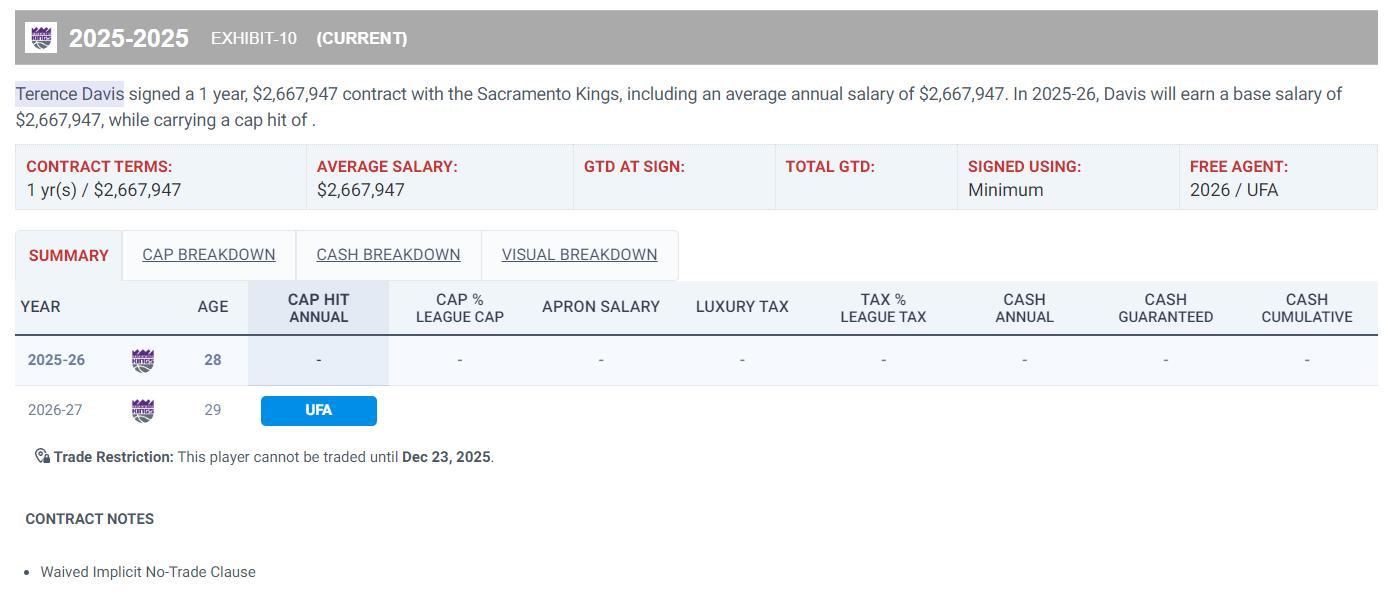Click the Kings logo in the 2025-26 row
Image resolution: width=1388 pixels, height=602 pixels.
tap(143, 361)
